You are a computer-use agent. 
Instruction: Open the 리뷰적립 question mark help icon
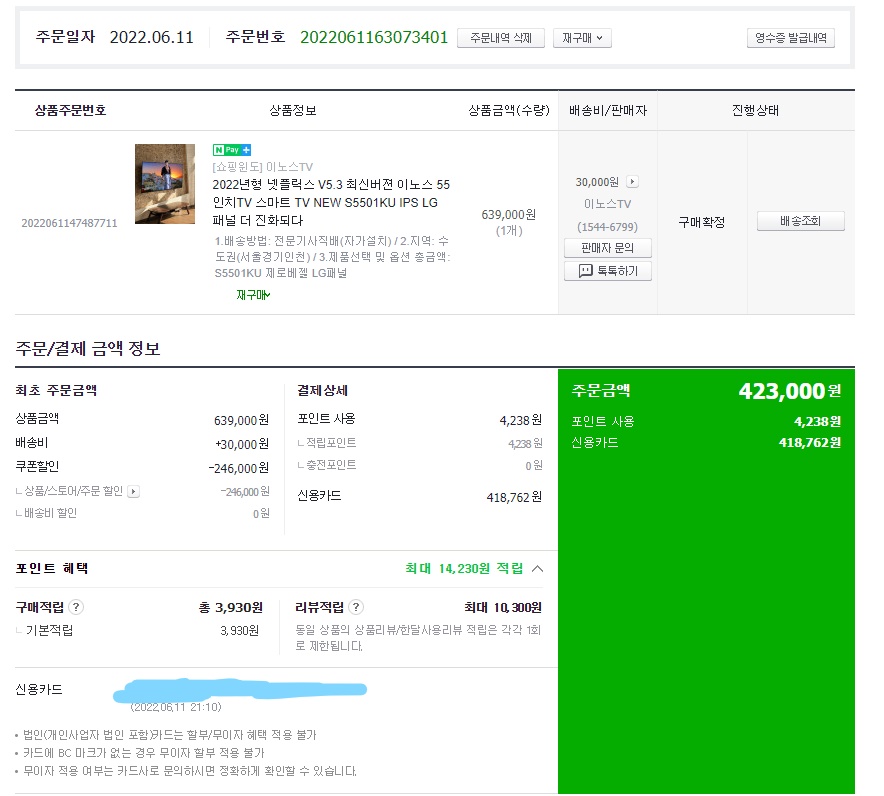[x=356, y=607]
